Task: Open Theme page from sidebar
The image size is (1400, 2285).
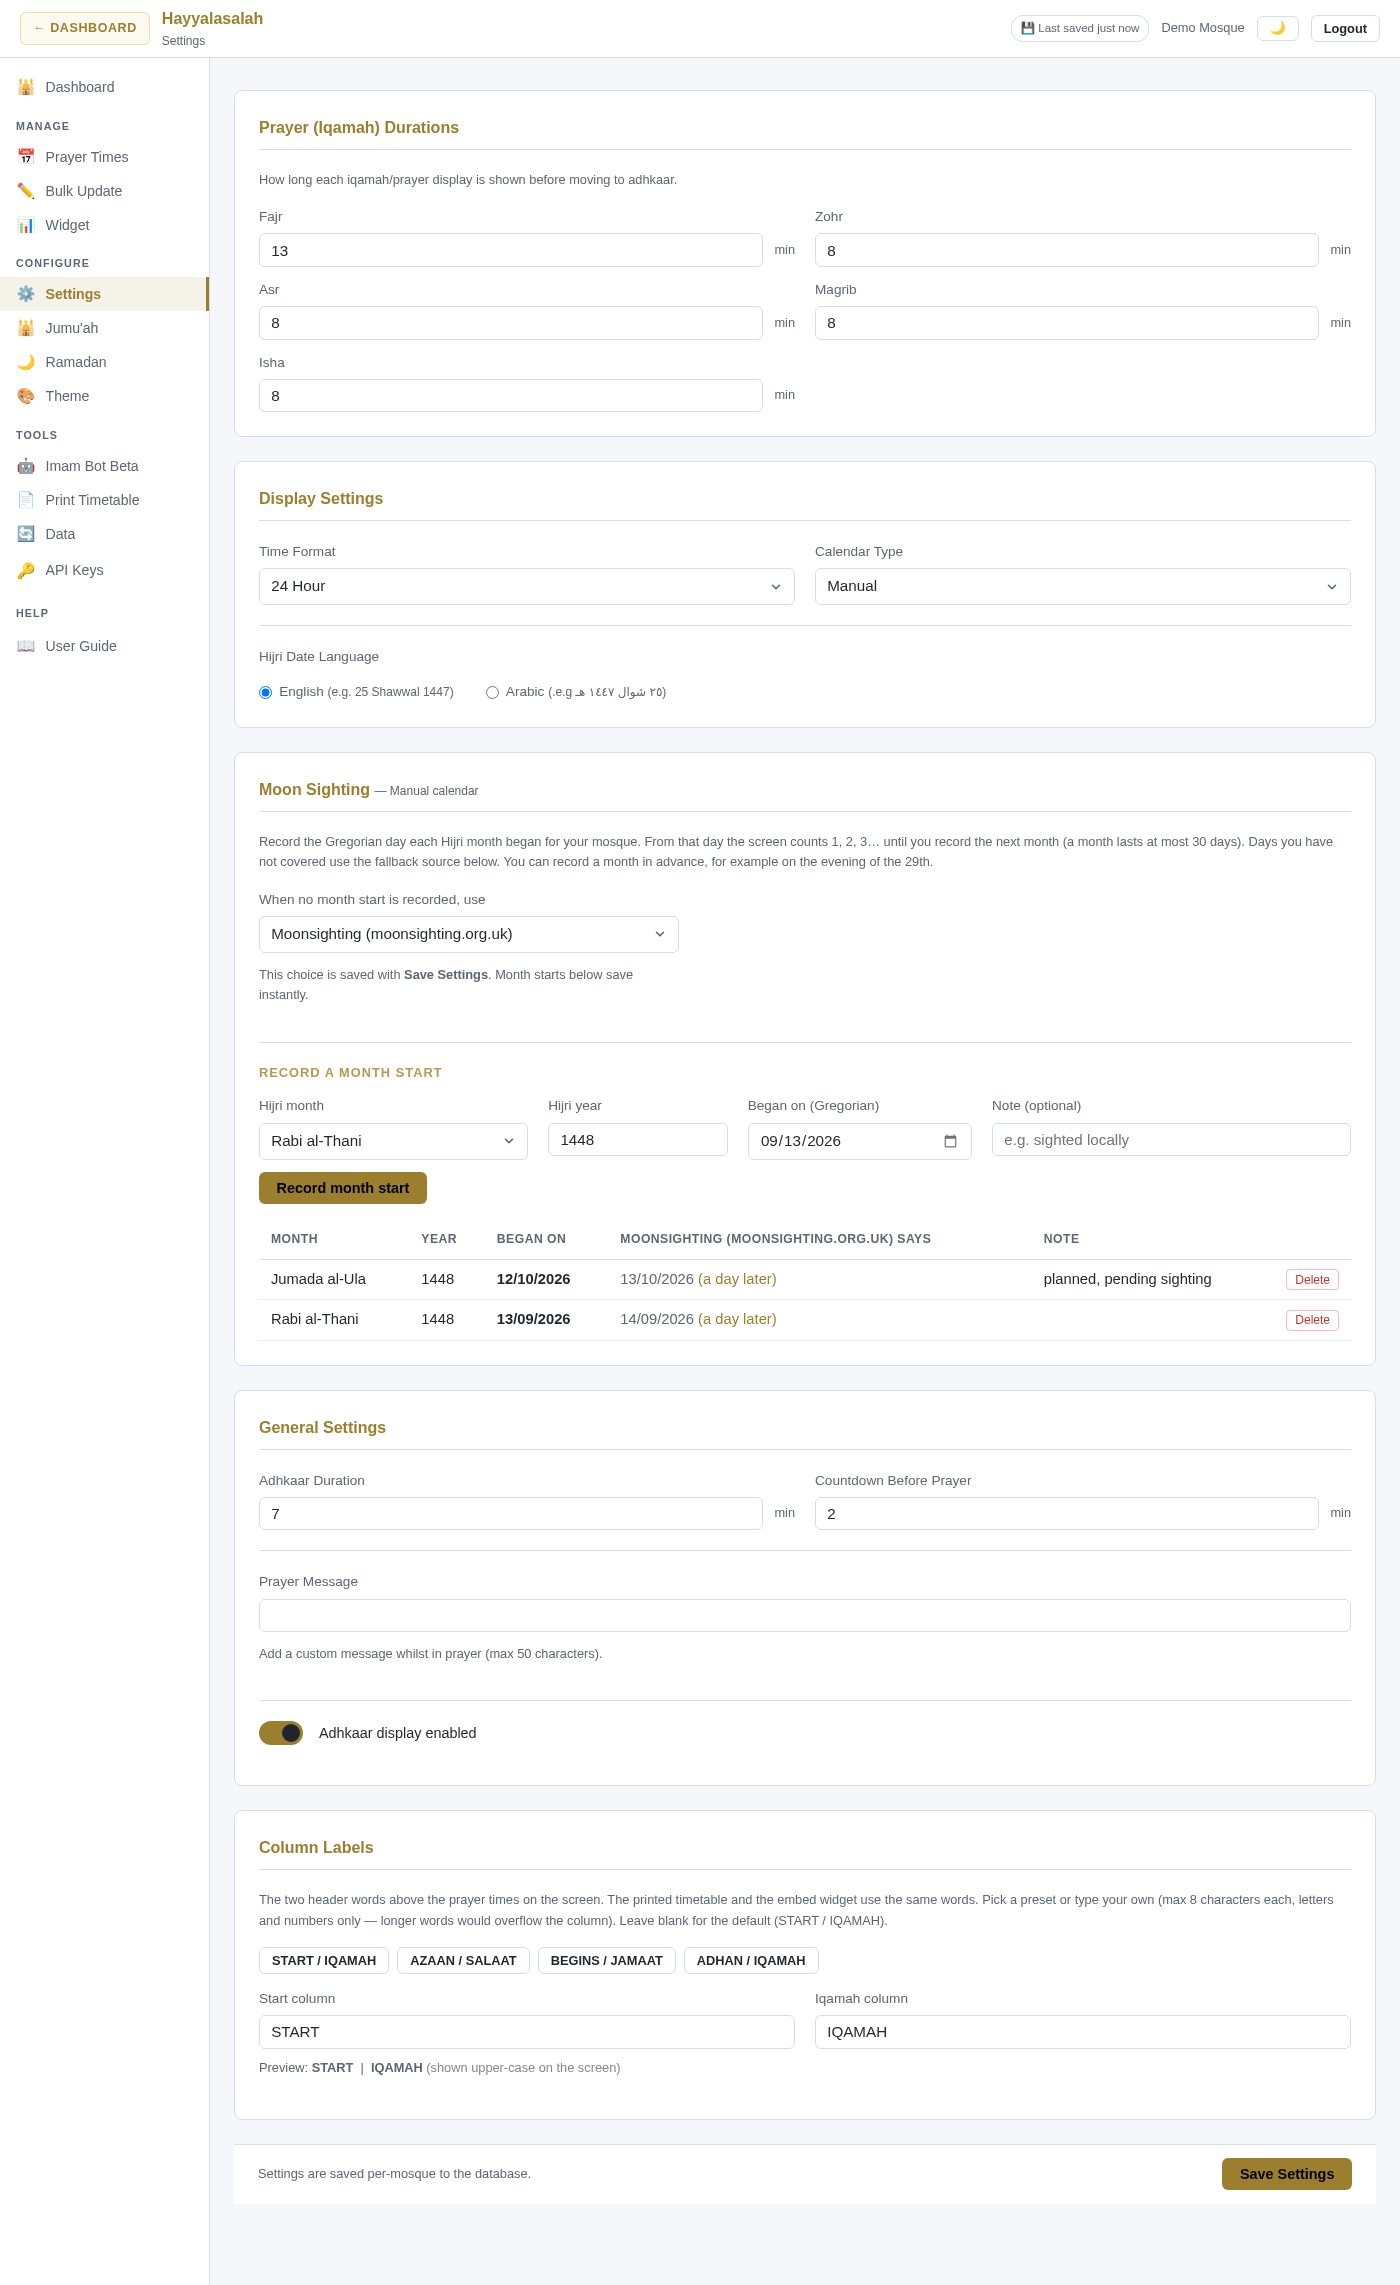Action: (x=104, y=396)
